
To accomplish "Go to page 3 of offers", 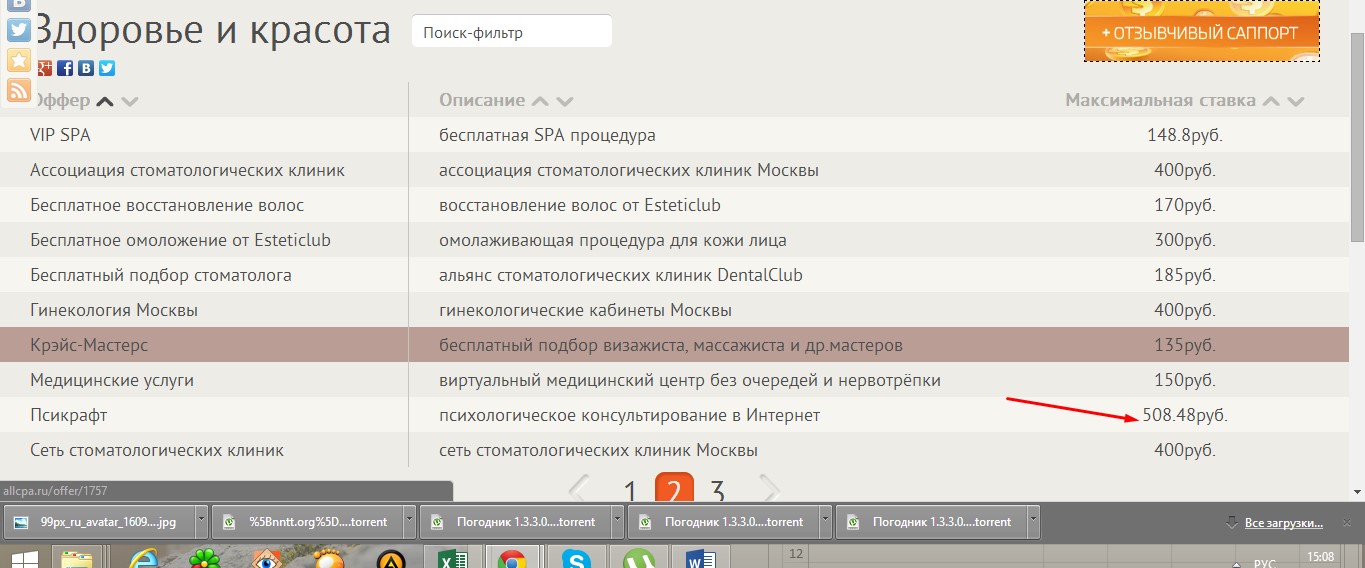I will click(x=717, y=490).
